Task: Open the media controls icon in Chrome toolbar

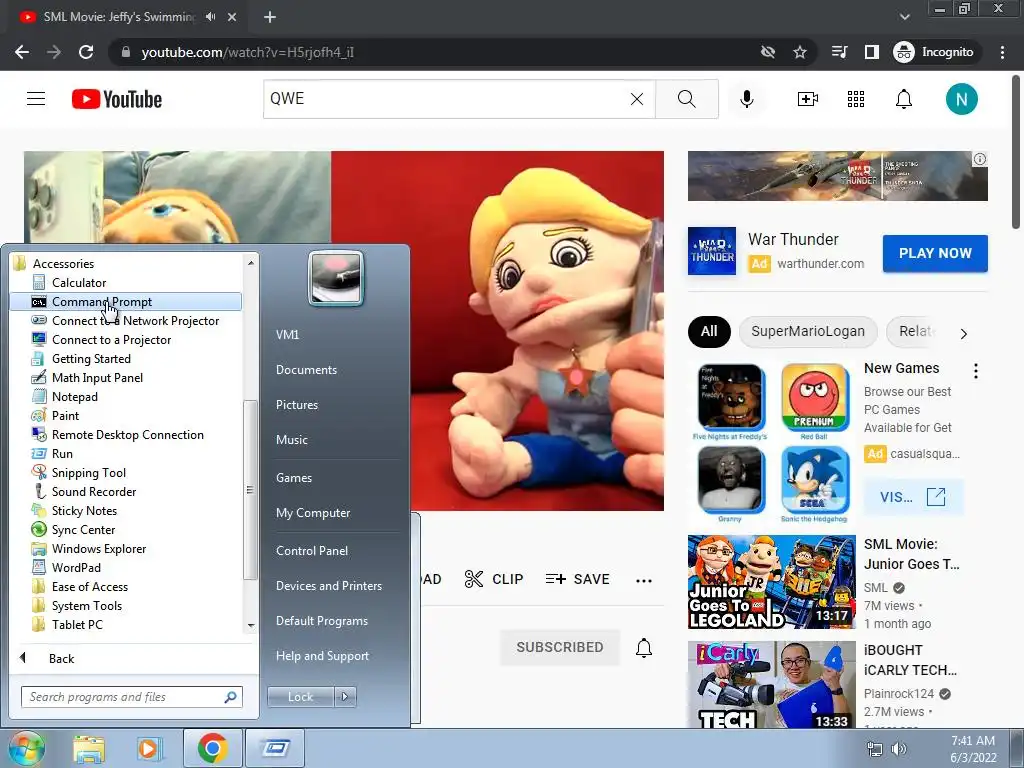Action: [839, 52]
